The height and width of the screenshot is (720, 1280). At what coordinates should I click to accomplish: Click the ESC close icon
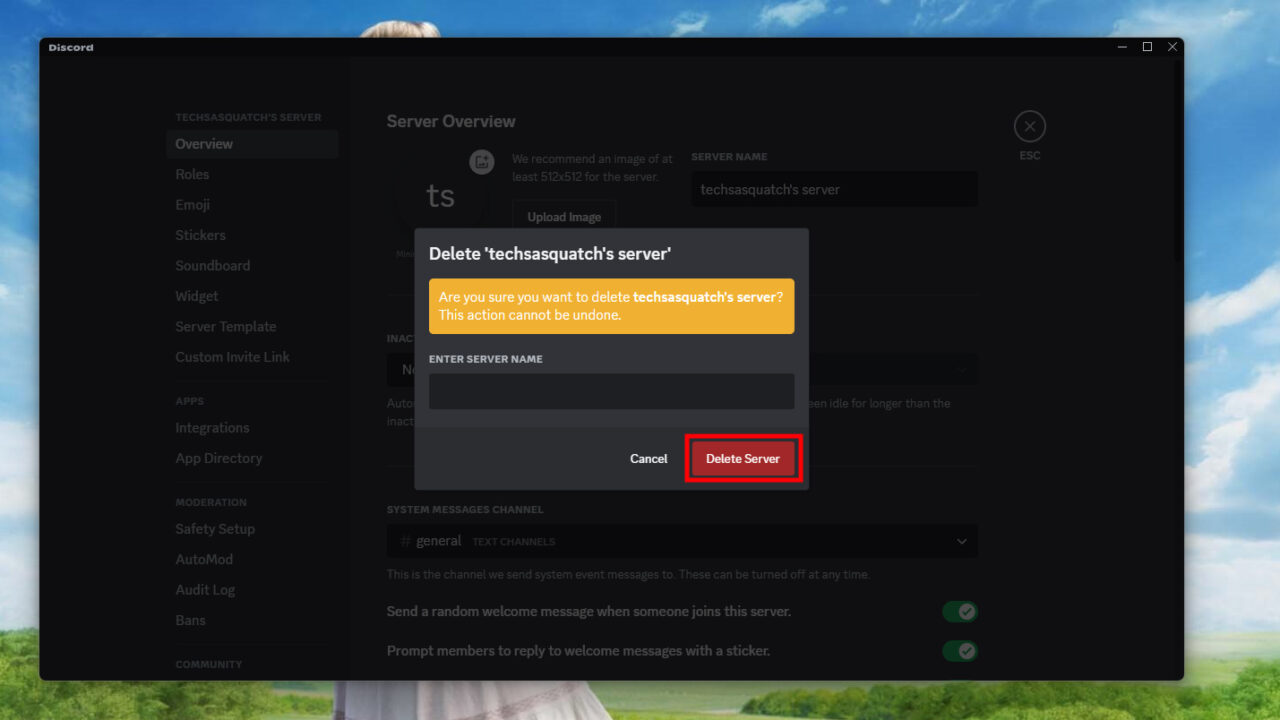pos(1029,125)
